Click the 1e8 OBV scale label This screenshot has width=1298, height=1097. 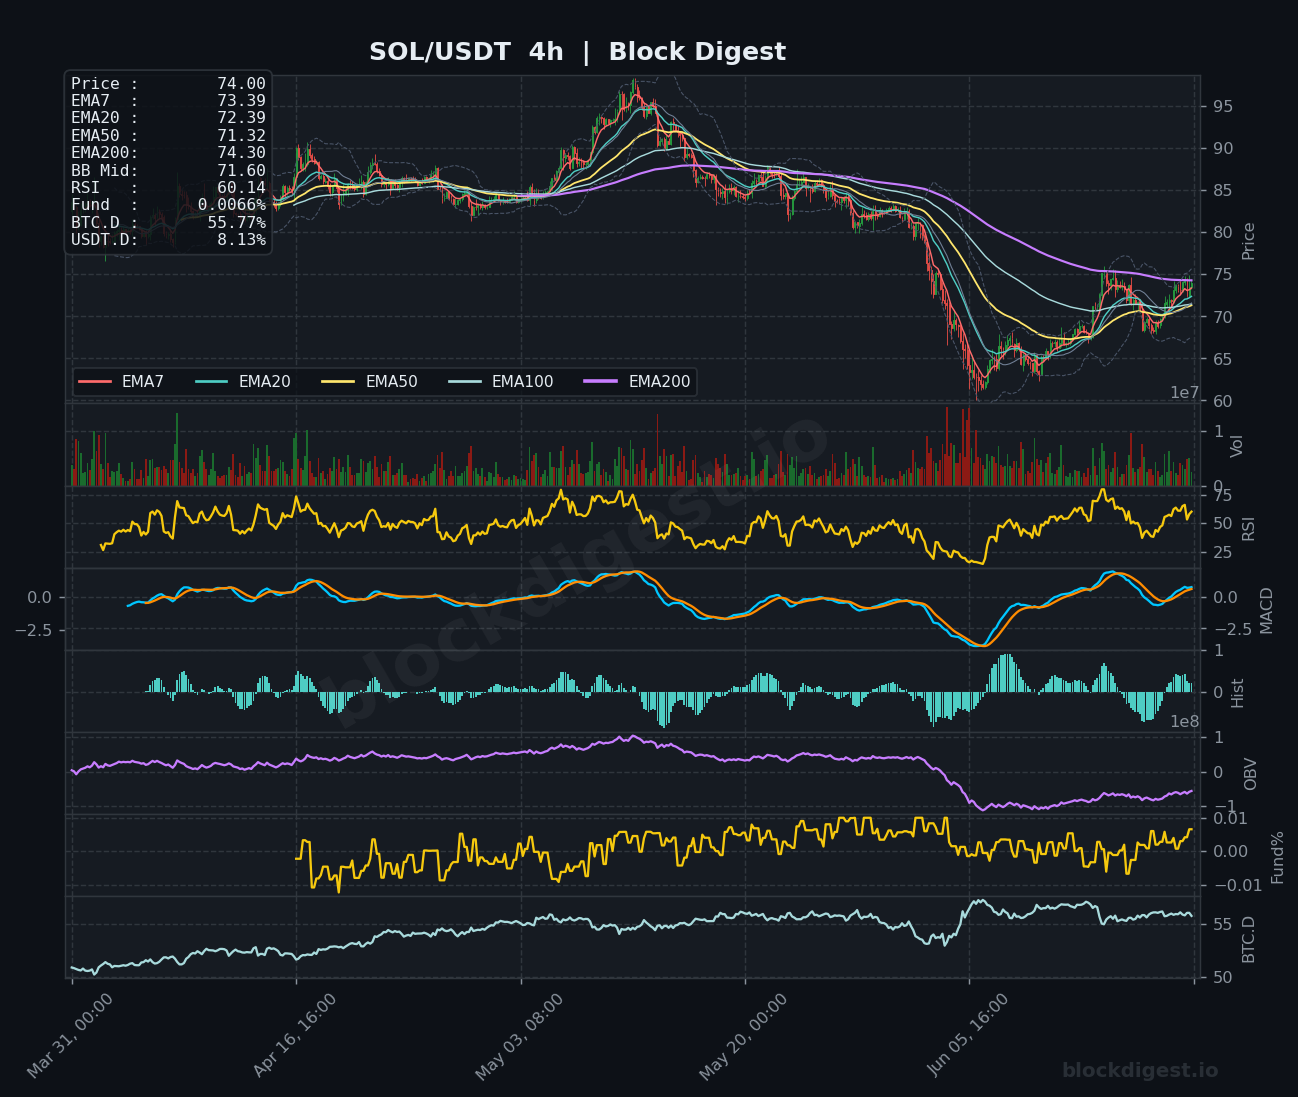point(1185,722)
